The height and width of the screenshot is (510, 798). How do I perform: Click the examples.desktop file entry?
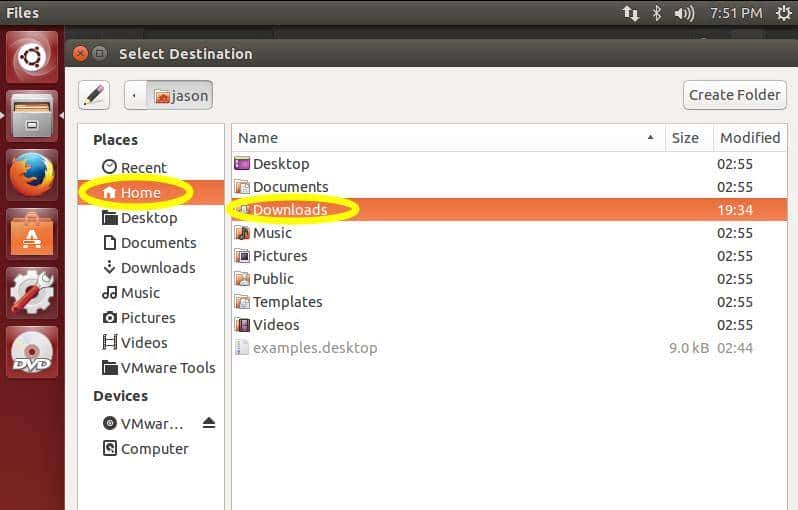coord(510,348)
